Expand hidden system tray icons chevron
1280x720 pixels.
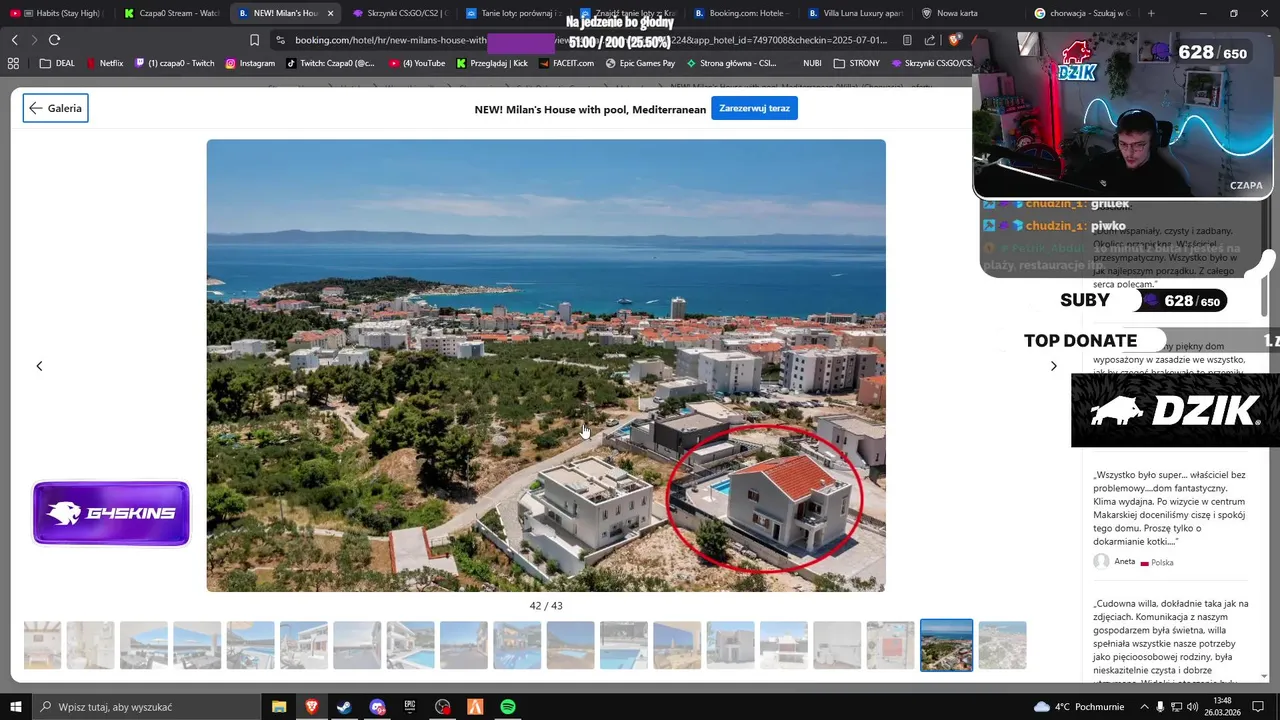tap(1144, 707)
